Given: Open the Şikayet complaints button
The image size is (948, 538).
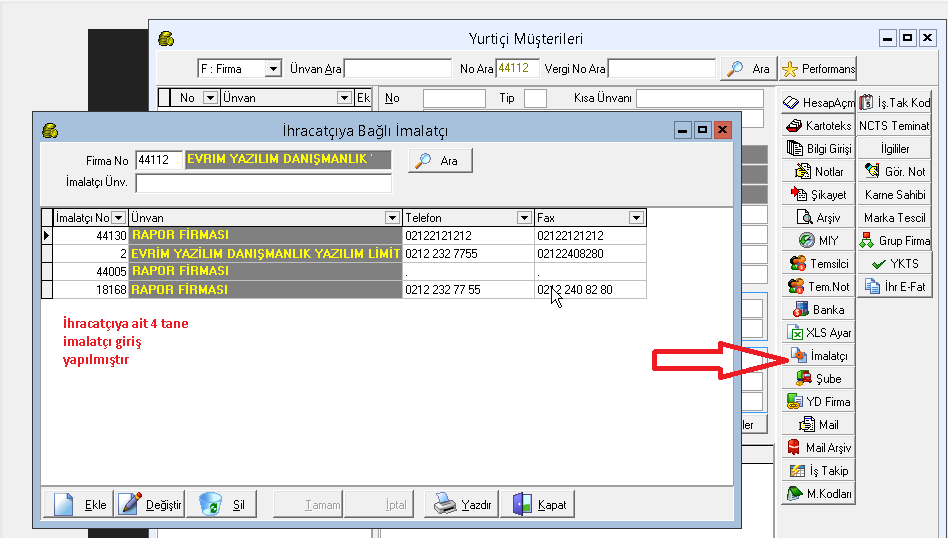Looking at the screenshot, I should (818, 195).
